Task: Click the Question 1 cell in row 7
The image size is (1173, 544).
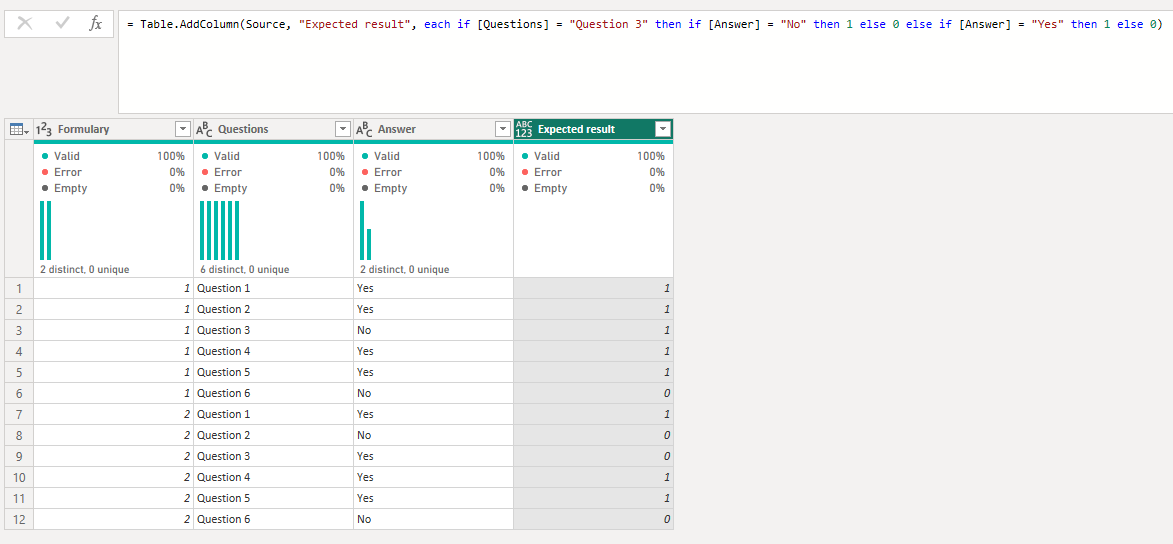Action: 274,414
